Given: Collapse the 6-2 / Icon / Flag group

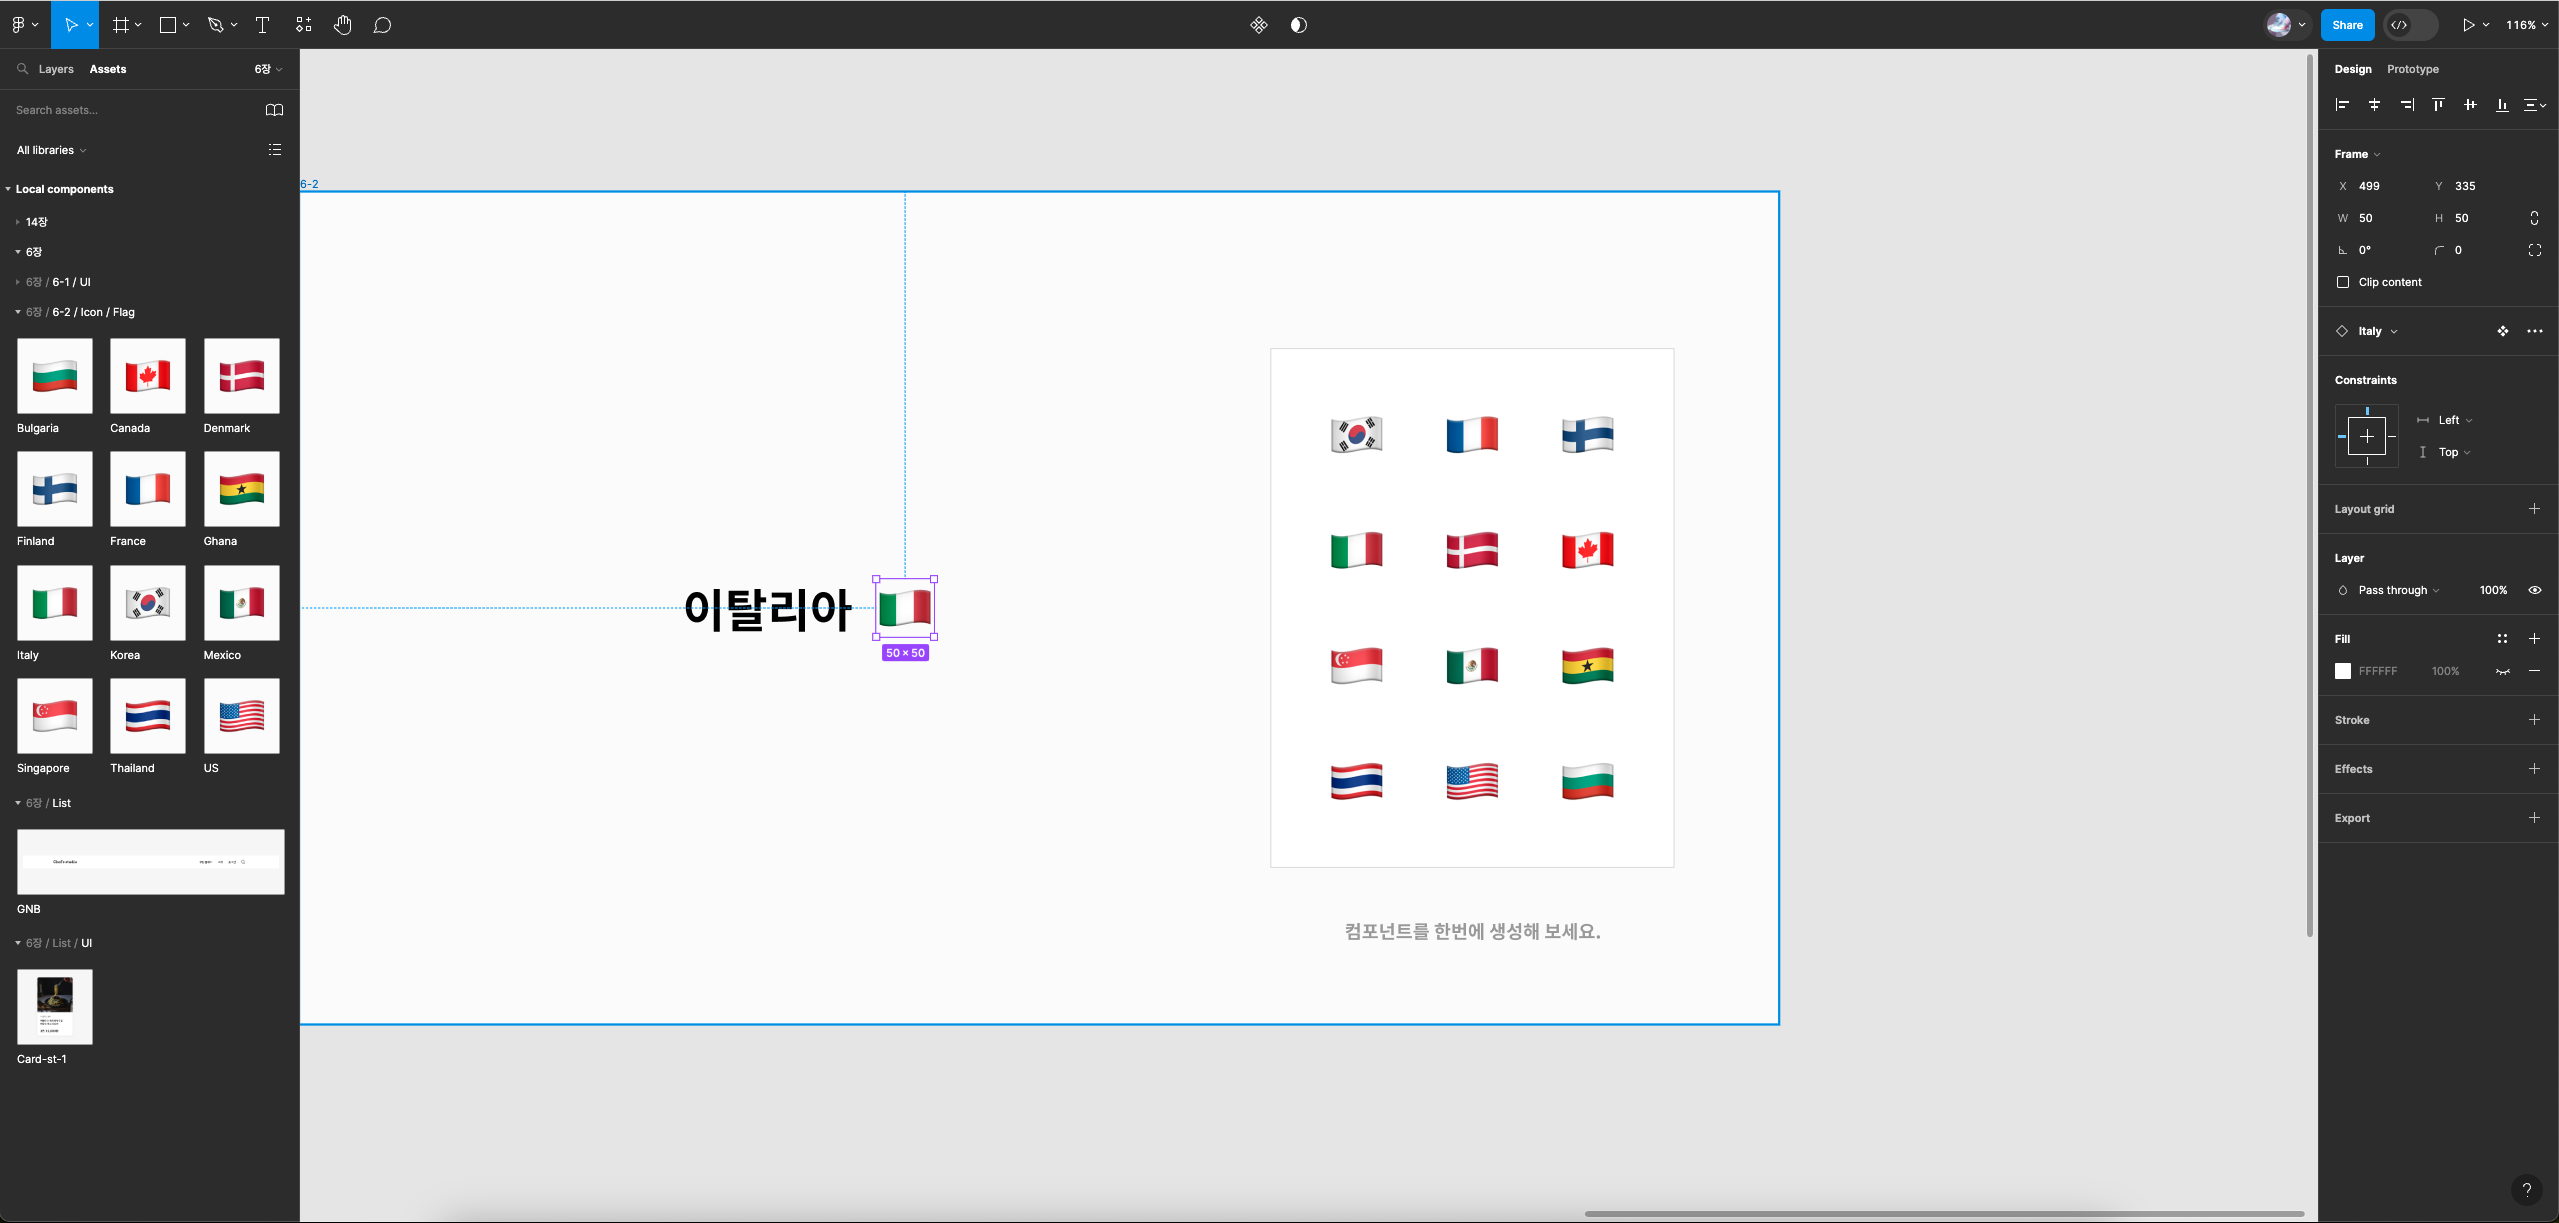Looking at the screenshot, I should 18,312.
